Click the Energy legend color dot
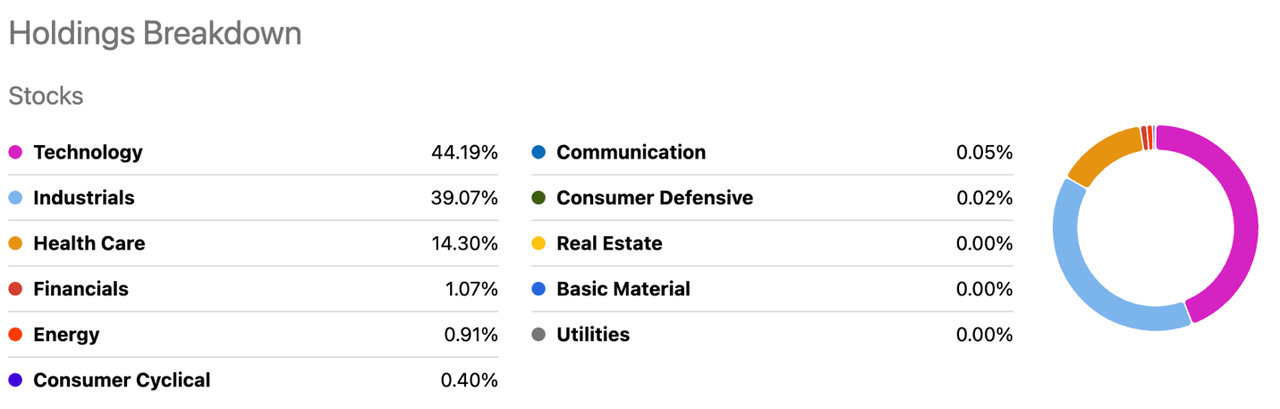Image resolution: width=1280 pixels, height=409 pixels. [x=15, y=335]
